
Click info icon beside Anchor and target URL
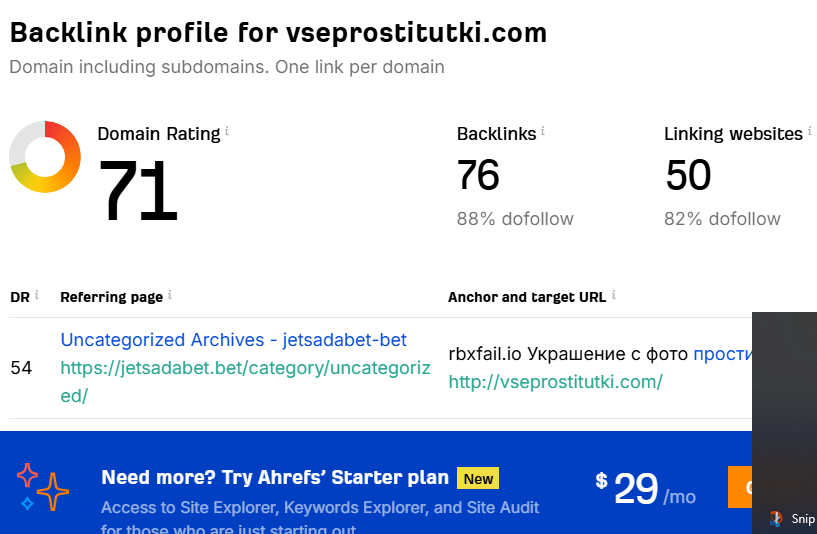pos(613,294)
